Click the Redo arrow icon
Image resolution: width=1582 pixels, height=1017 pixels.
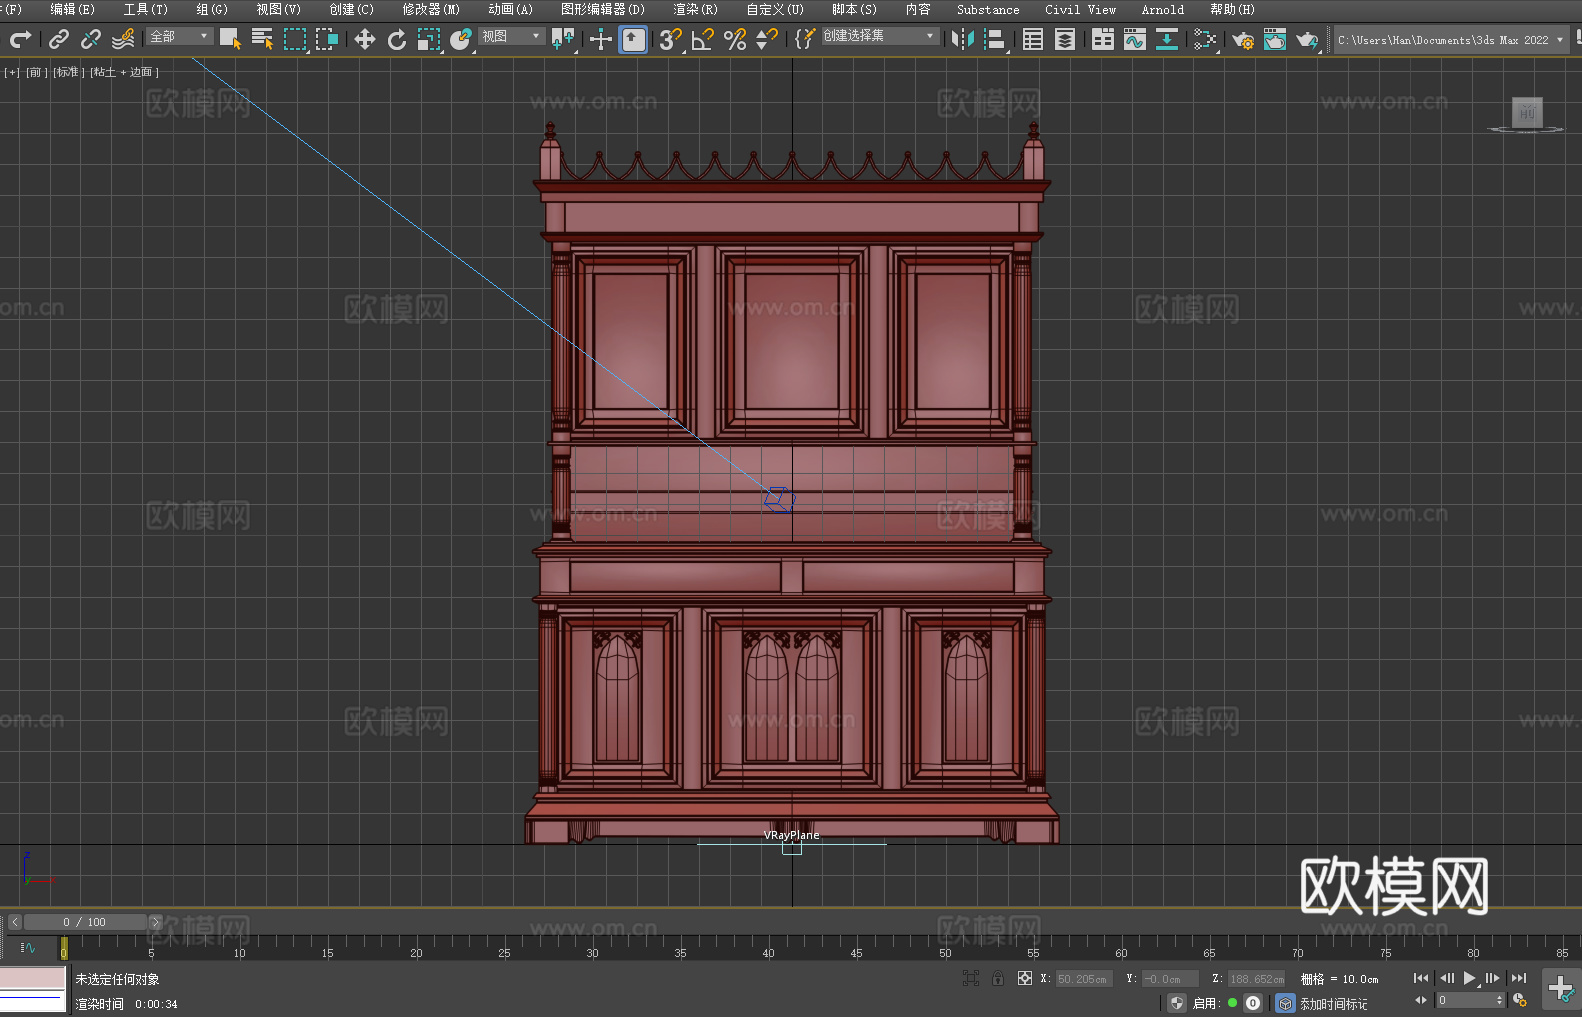tap(20, 39)
